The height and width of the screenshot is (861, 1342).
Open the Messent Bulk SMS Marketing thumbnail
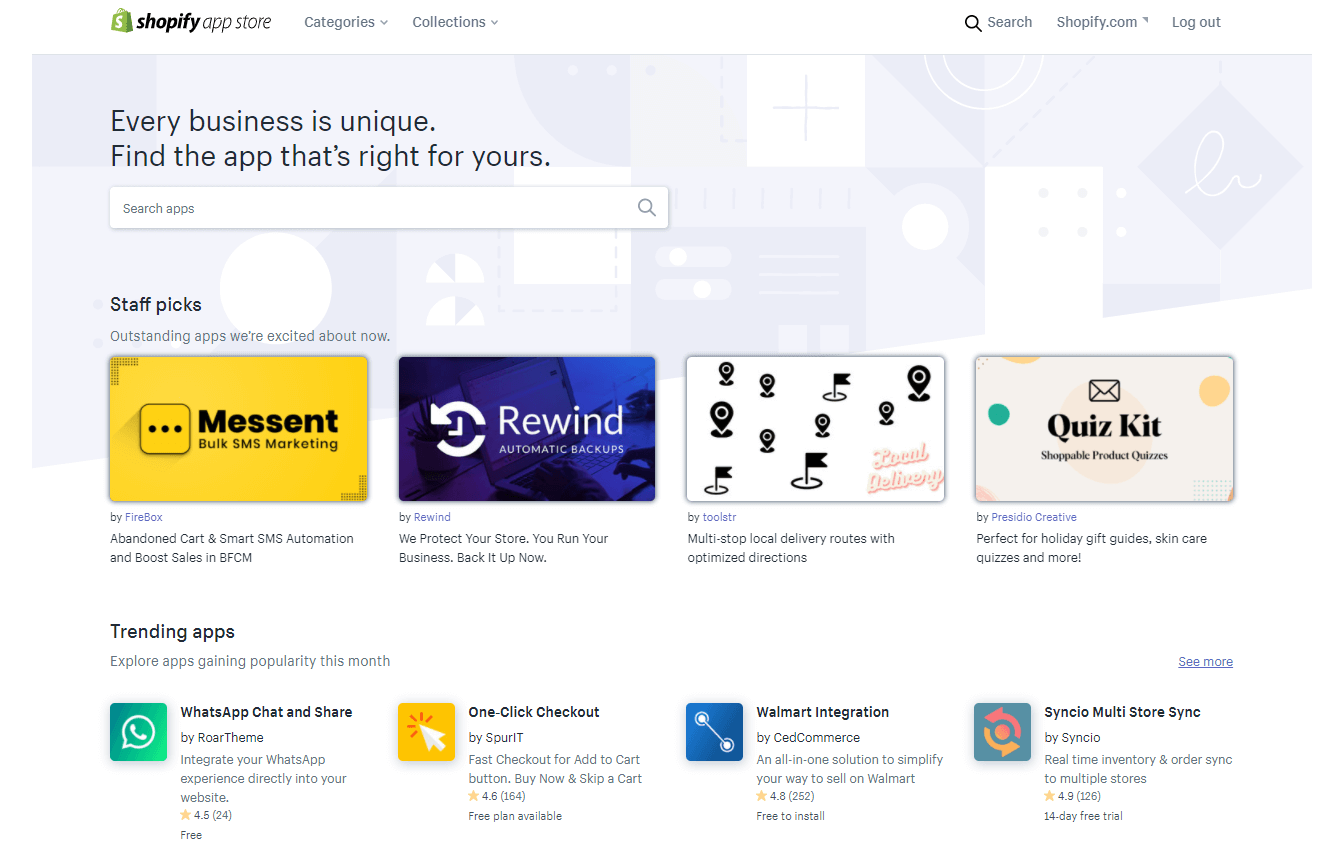(239, 429)
